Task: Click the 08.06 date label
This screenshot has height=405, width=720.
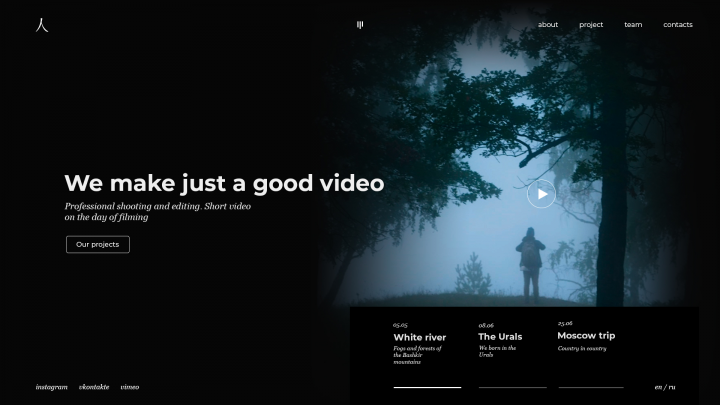Action: [x=486, y=325]
